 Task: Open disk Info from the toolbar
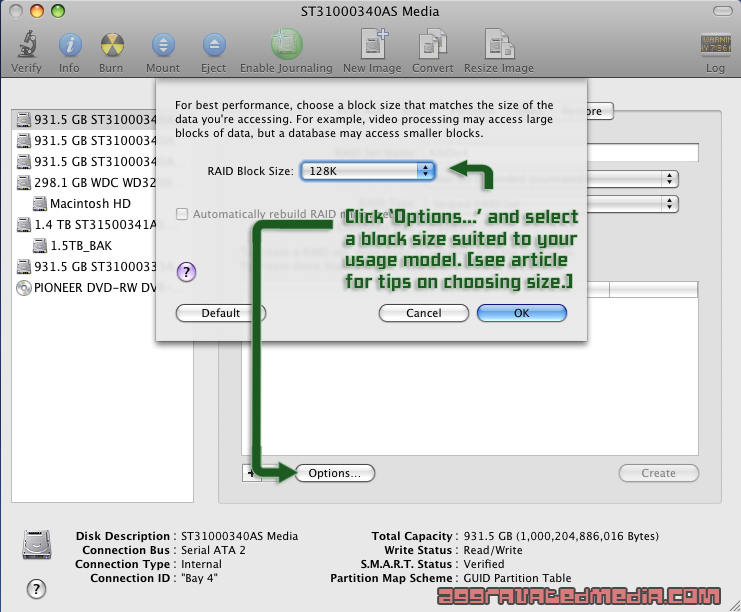coord(69,45)
